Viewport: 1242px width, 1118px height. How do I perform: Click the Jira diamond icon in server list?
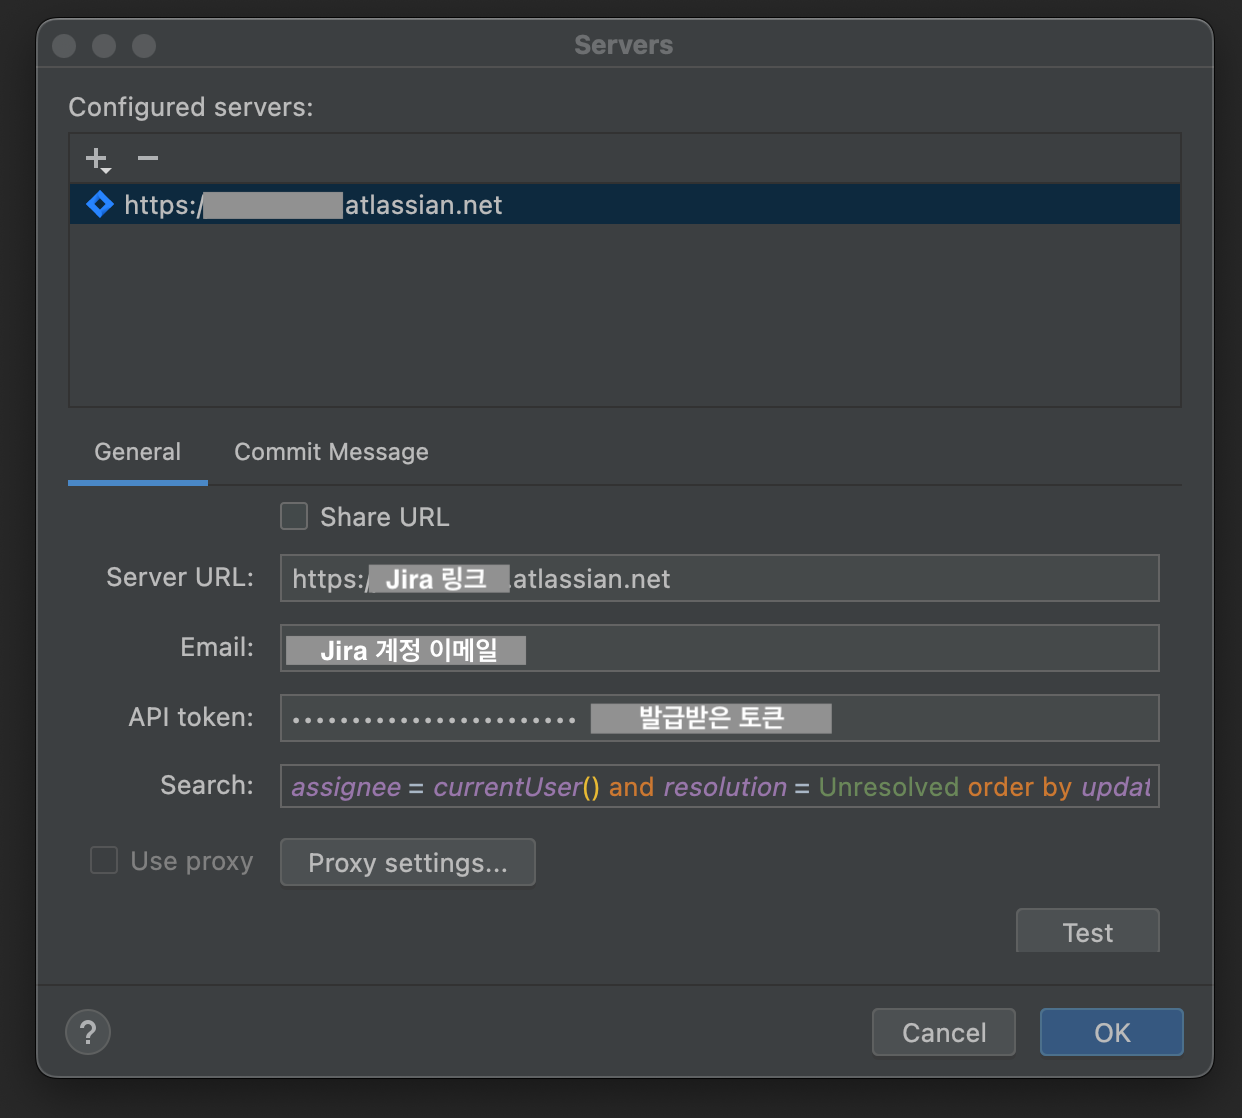pyautogui.click(x=100, y=204)
